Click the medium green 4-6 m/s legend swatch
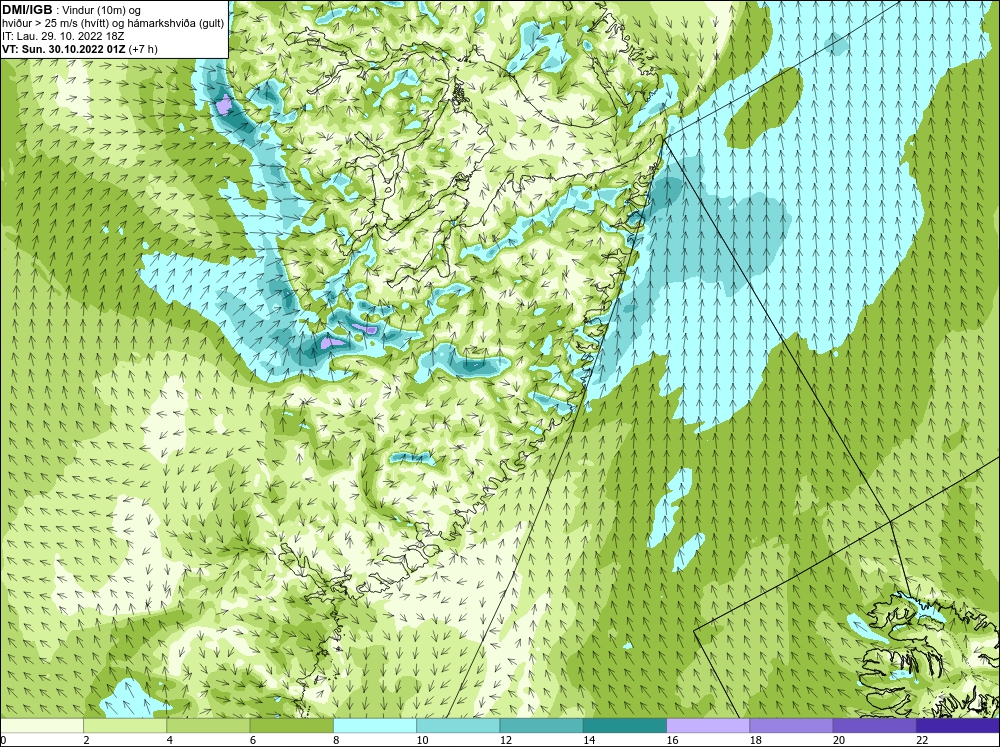The width and height of the screenshot is (1000, 747). [208, 726]
